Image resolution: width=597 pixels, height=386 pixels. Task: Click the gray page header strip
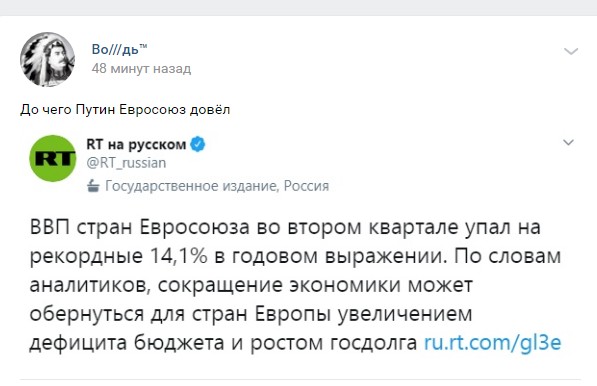click(298, 8)
